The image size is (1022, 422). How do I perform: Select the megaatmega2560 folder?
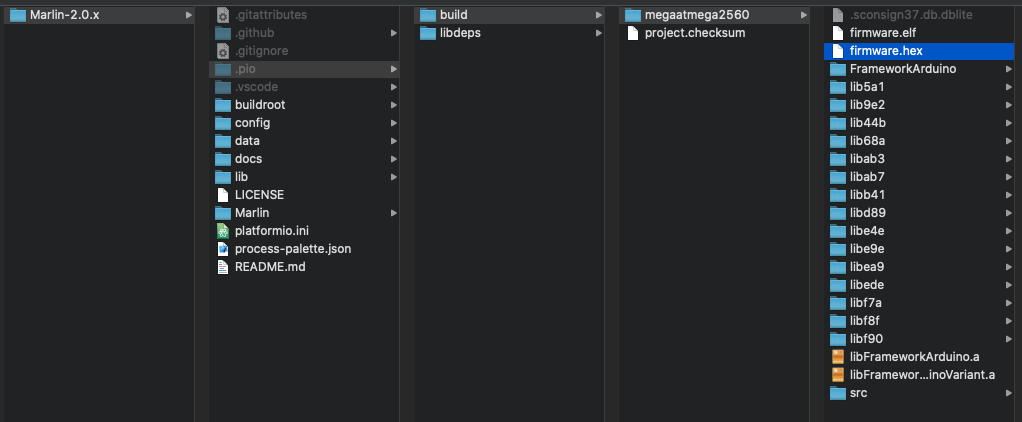click(x=714, y=15)
